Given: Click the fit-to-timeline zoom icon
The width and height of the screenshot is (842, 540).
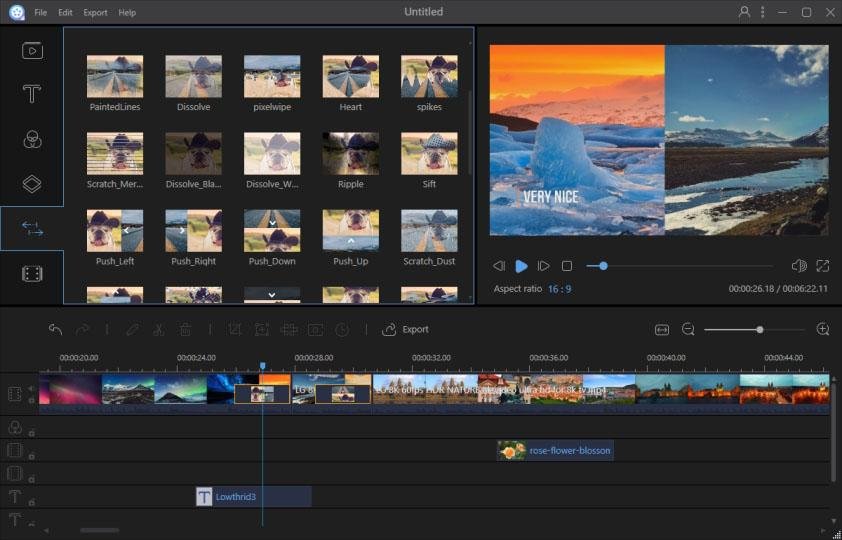Looking at the screenshot, I should click(661, 329).
